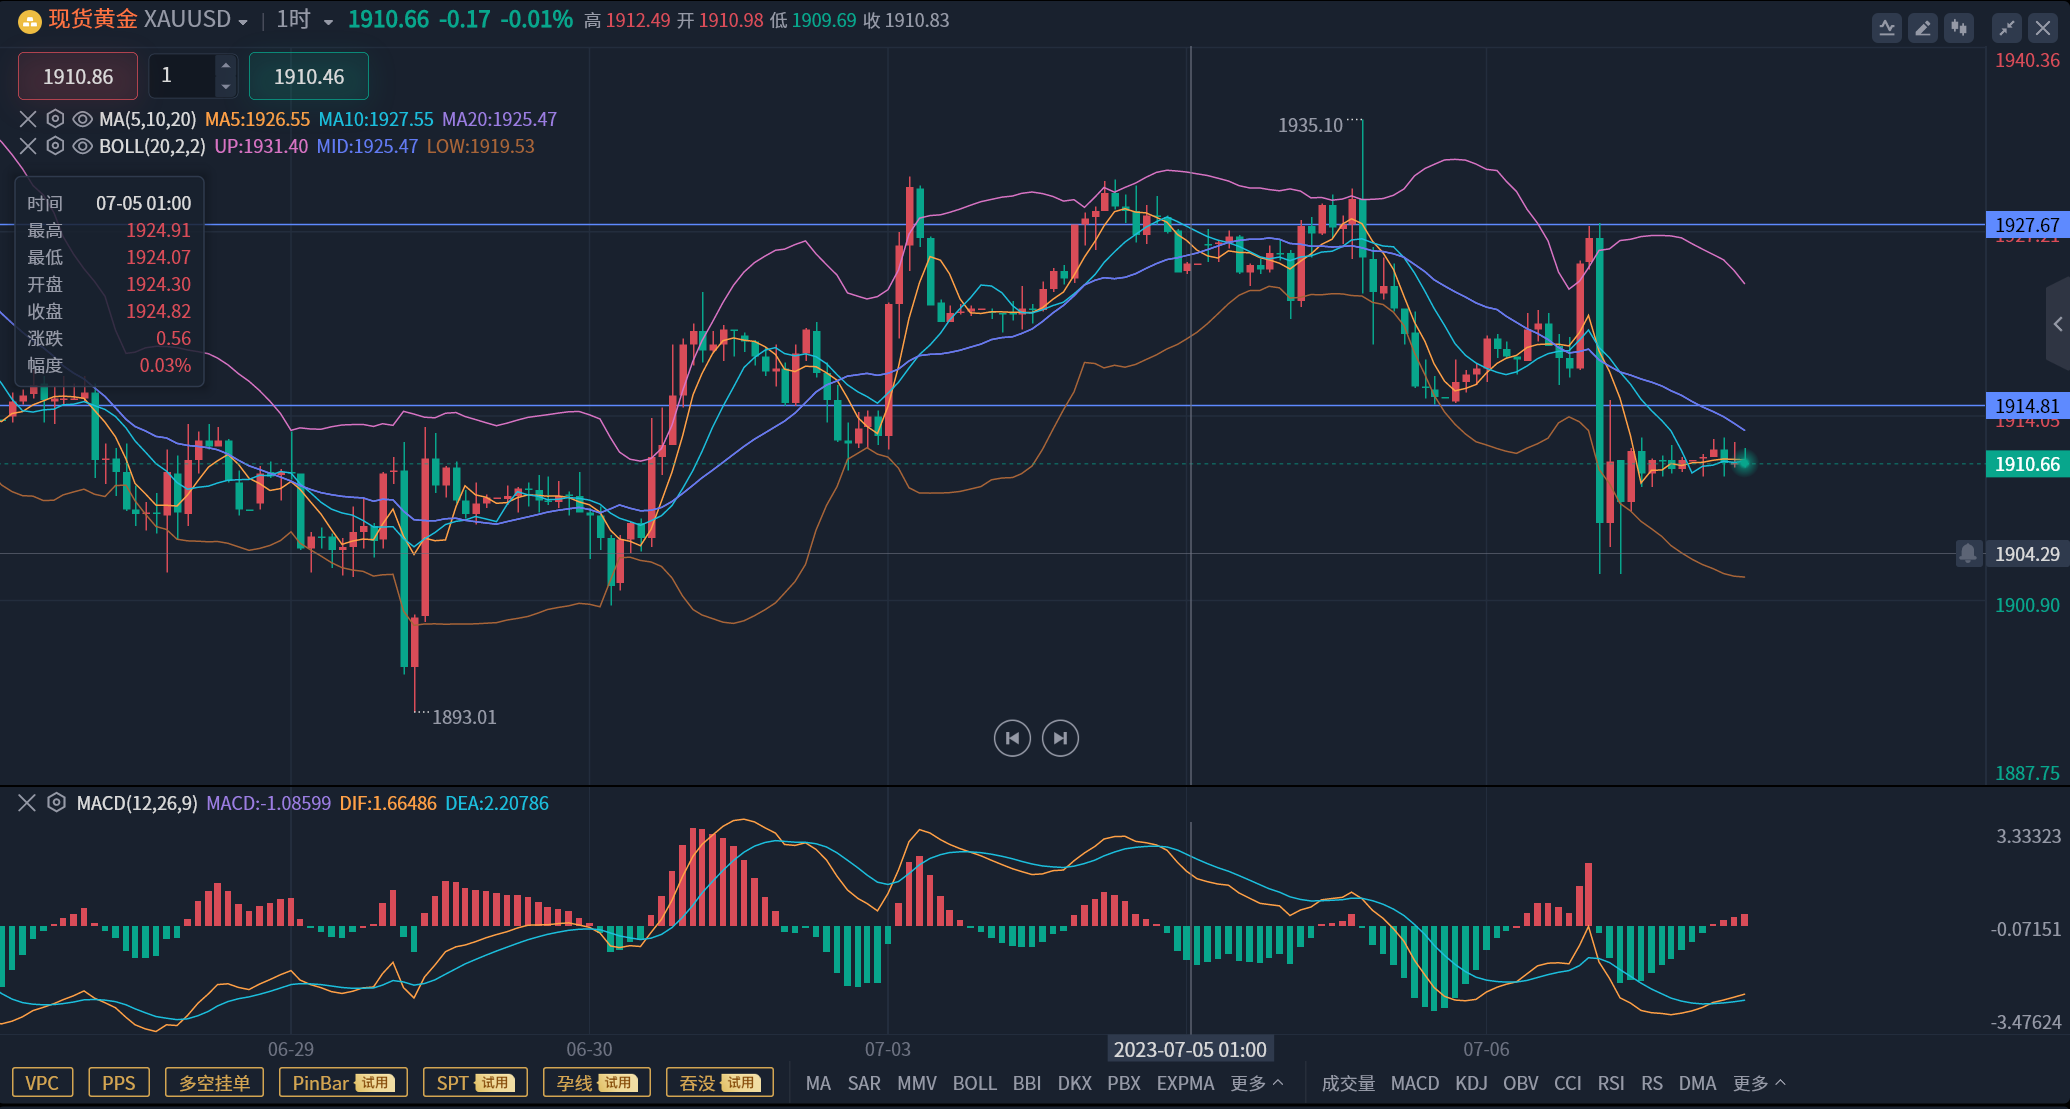Image resolution: width=2070 pixels, height=1109 pixels.
Task: Open BOLL indicator settings gear
Action: 55,146
